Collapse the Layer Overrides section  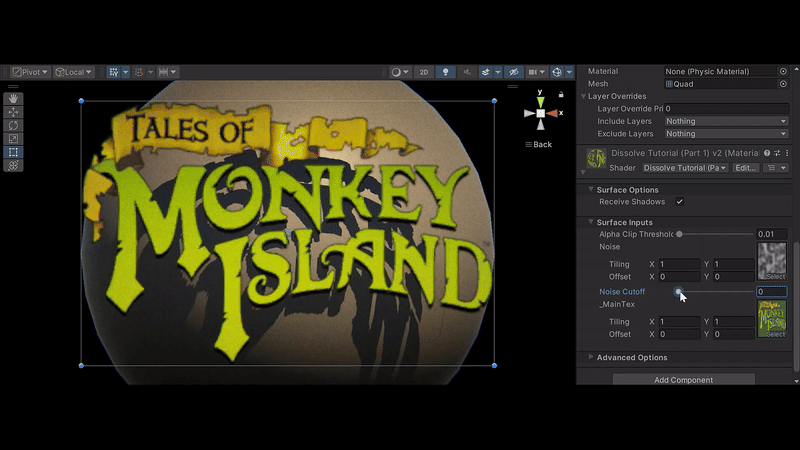click(583, 96)
